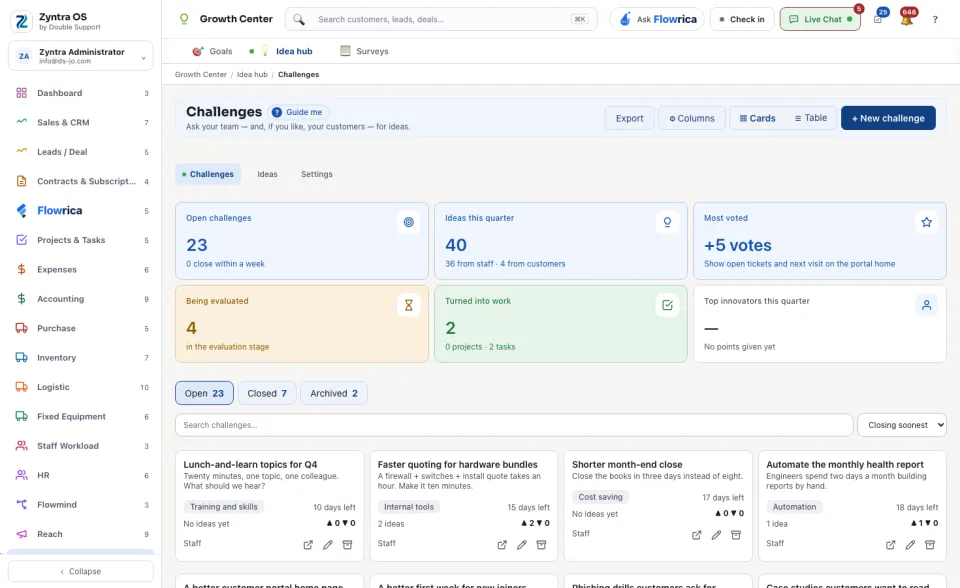Switch to Table view
Viewport: 960px width, 588px height.
click(811, 118)
